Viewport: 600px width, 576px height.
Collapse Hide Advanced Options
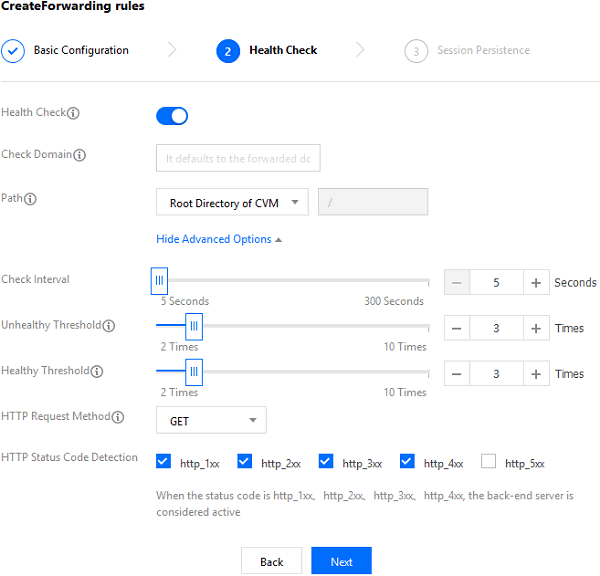pos(219,239)
